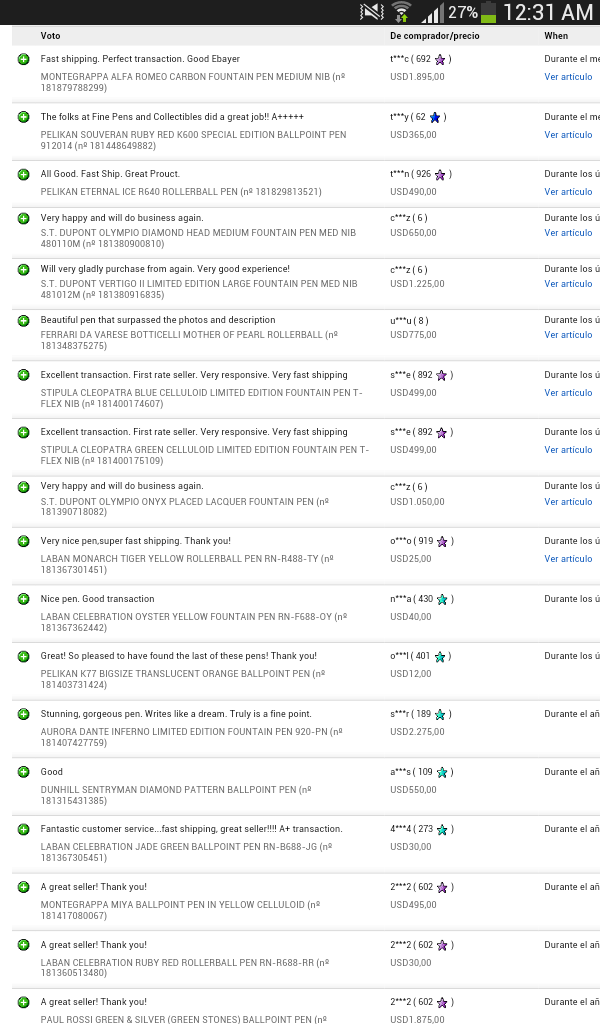This screenshot has width=600, height=1024.
Task: Click the purple star next to buyer t***c
Action: click(x=440, y=60)
